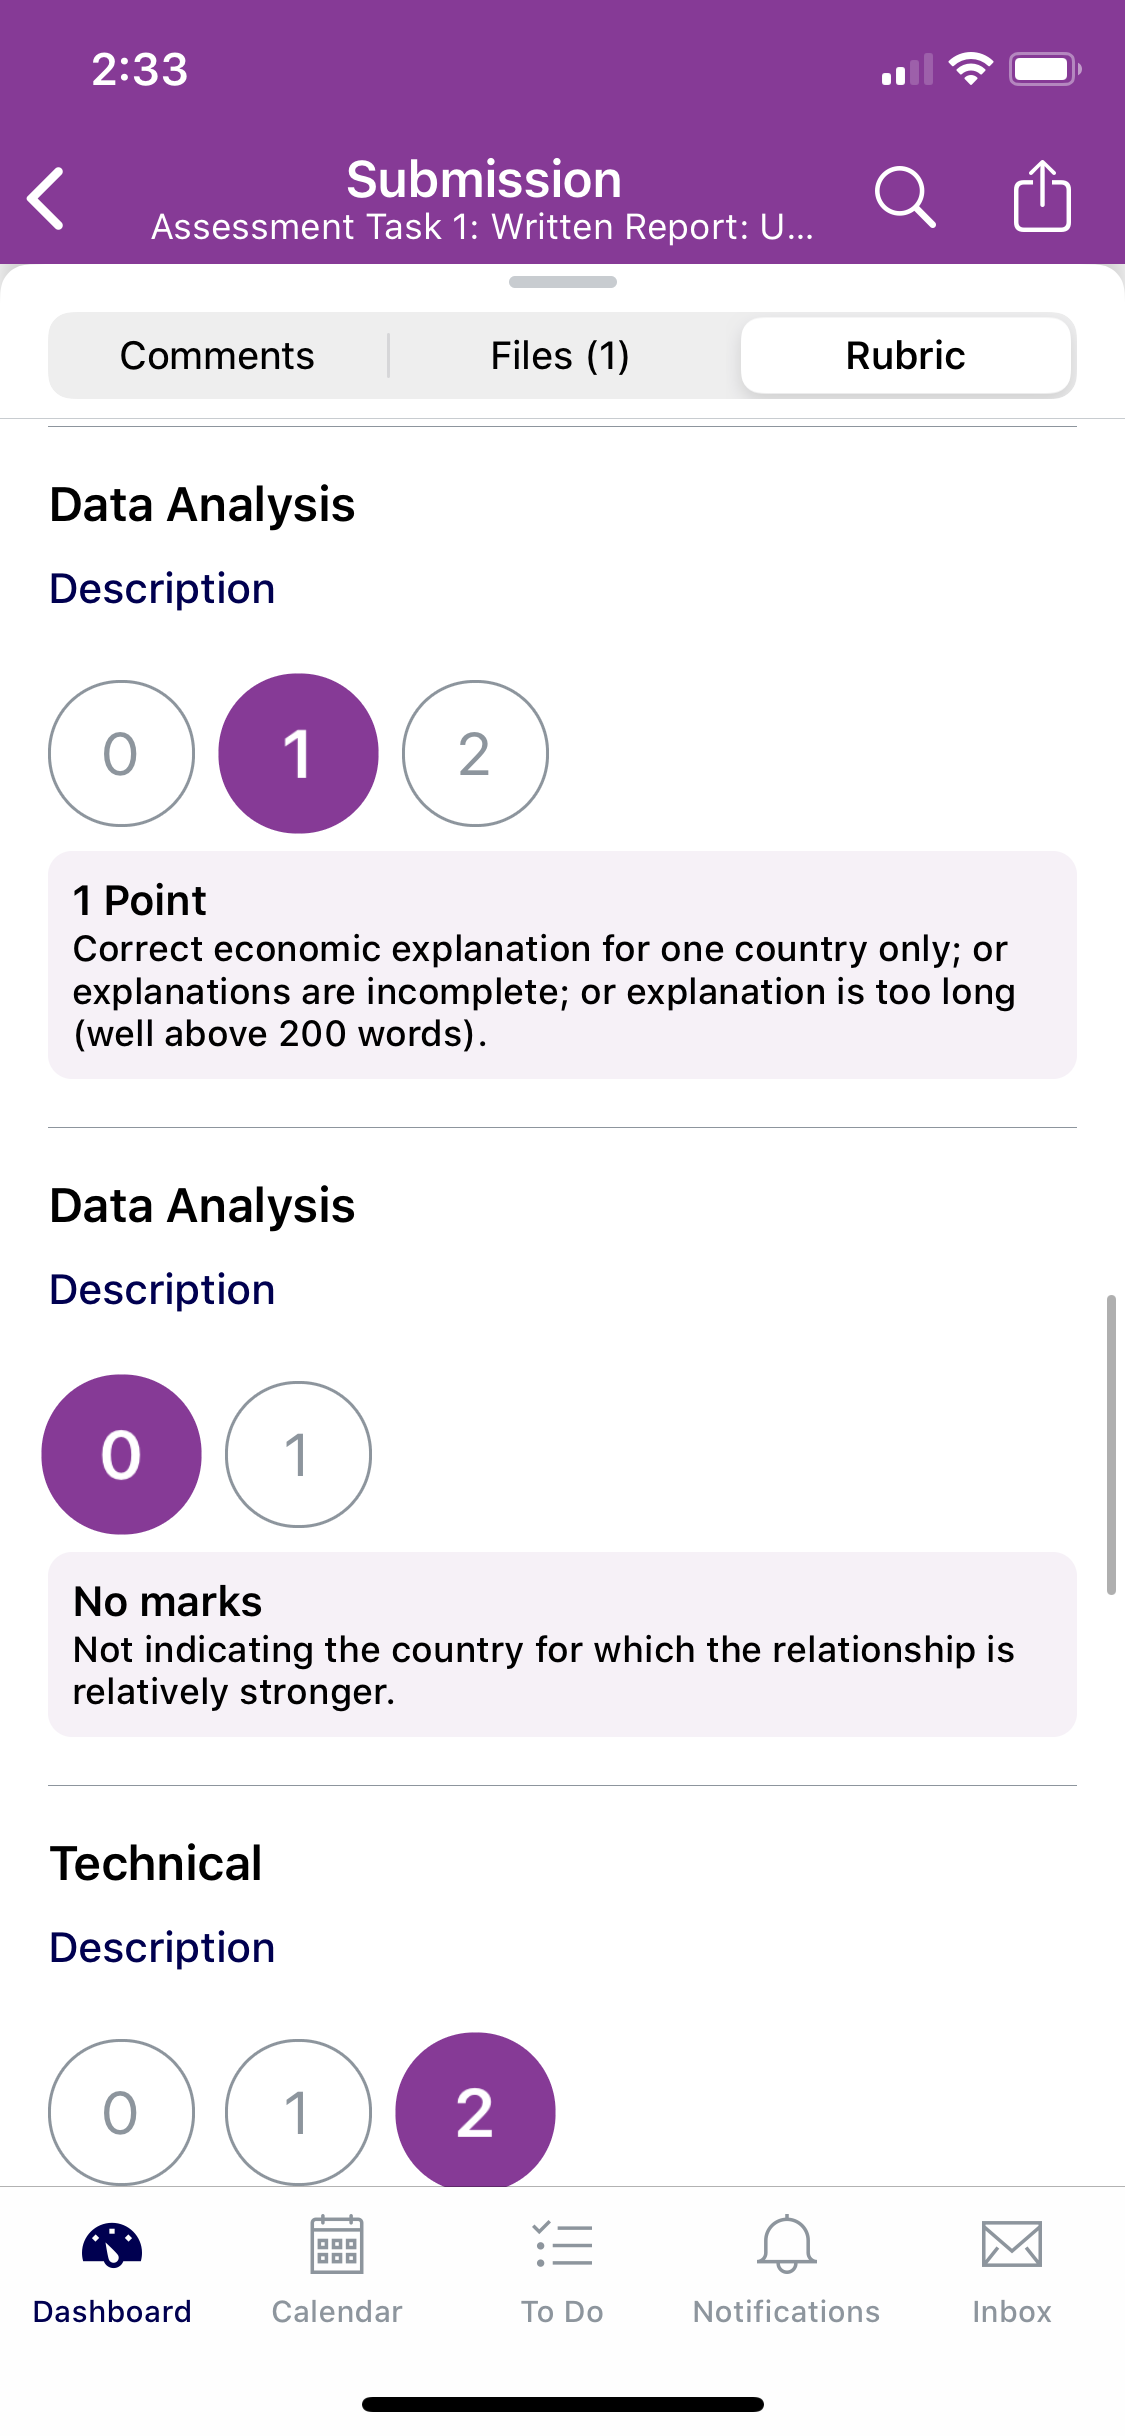This screenshot has height=2436, width=1125.
Task: Expand Description under first Data Analysis
Action: point(162,589)
